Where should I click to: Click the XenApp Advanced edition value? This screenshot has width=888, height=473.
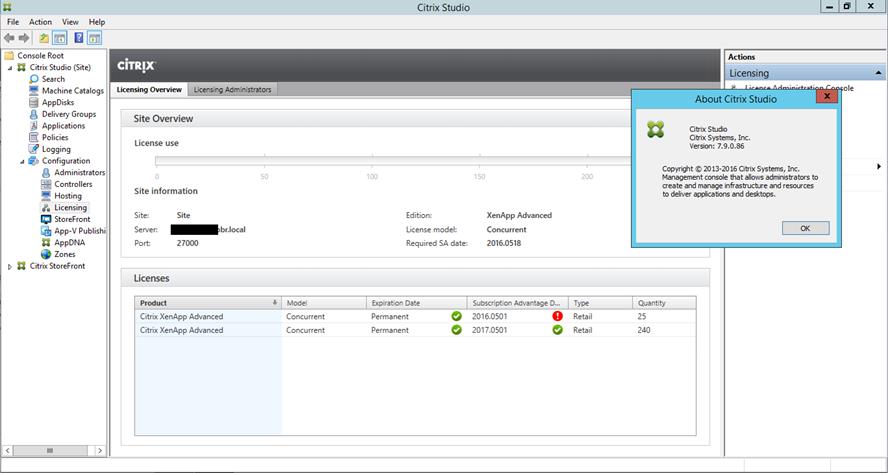coord(519,215)
